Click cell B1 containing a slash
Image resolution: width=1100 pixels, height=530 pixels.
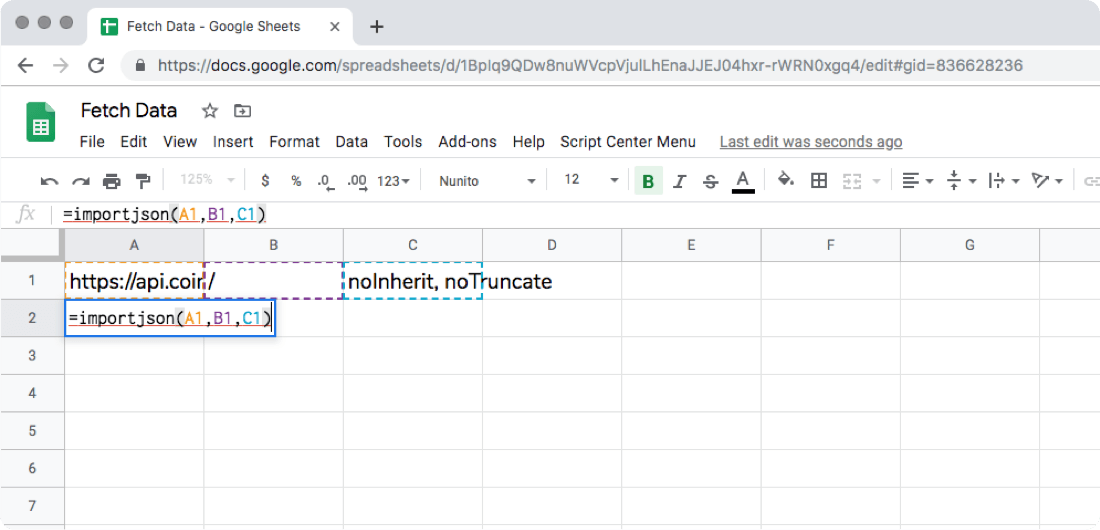click(x=274, y=281)
